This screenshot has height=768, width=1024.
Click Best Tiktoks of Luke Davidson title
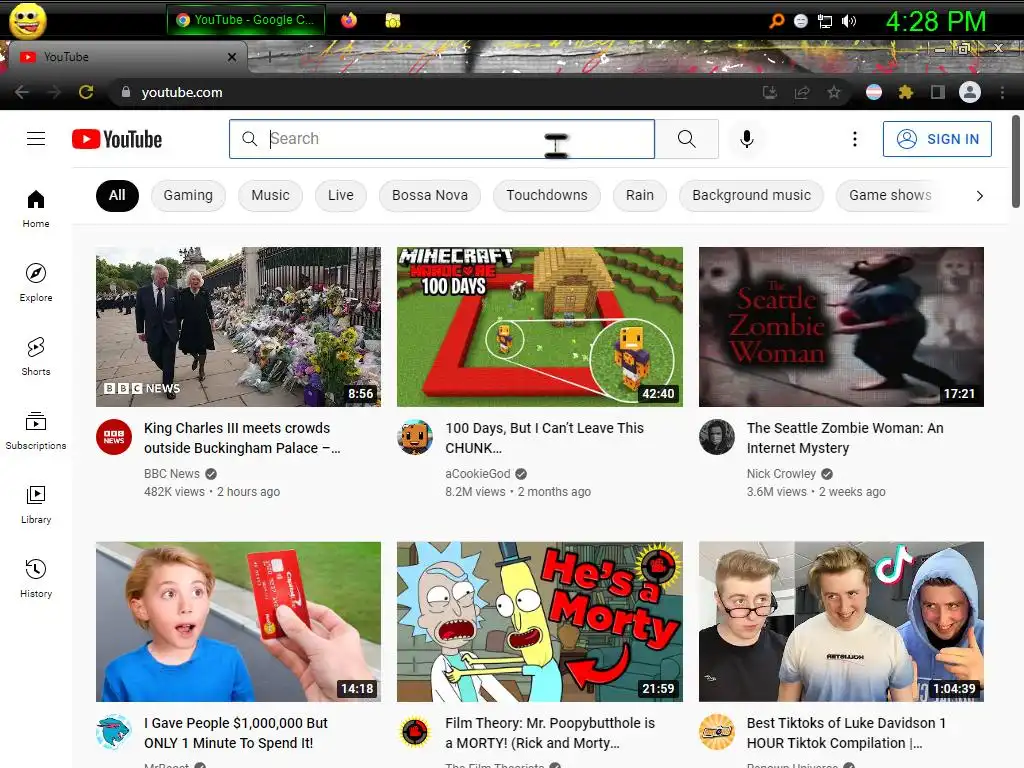[x=846, y=733]
